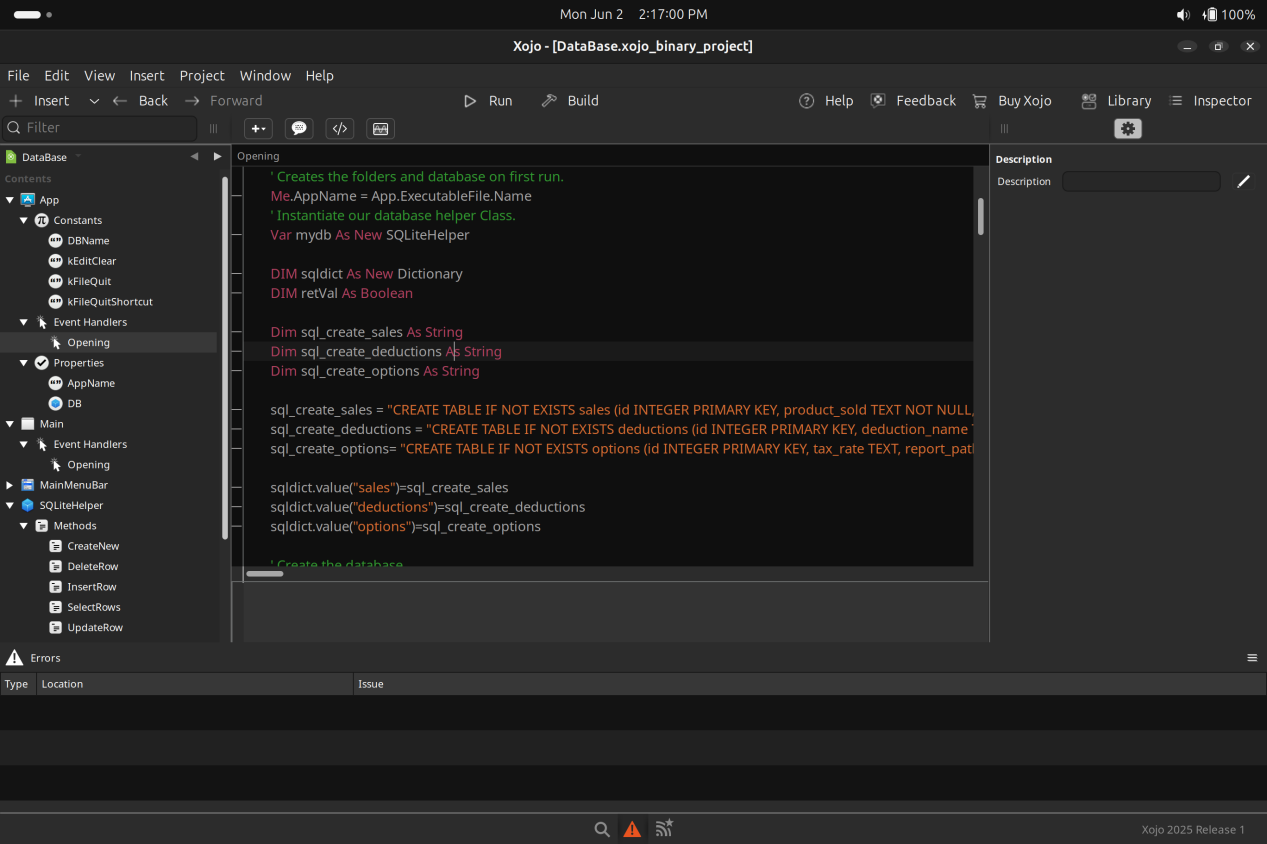This screenshot has width=1267, height=844.
Task: Toggle the Library panel
Action: pyautogui.click(x=1116, y=101)
